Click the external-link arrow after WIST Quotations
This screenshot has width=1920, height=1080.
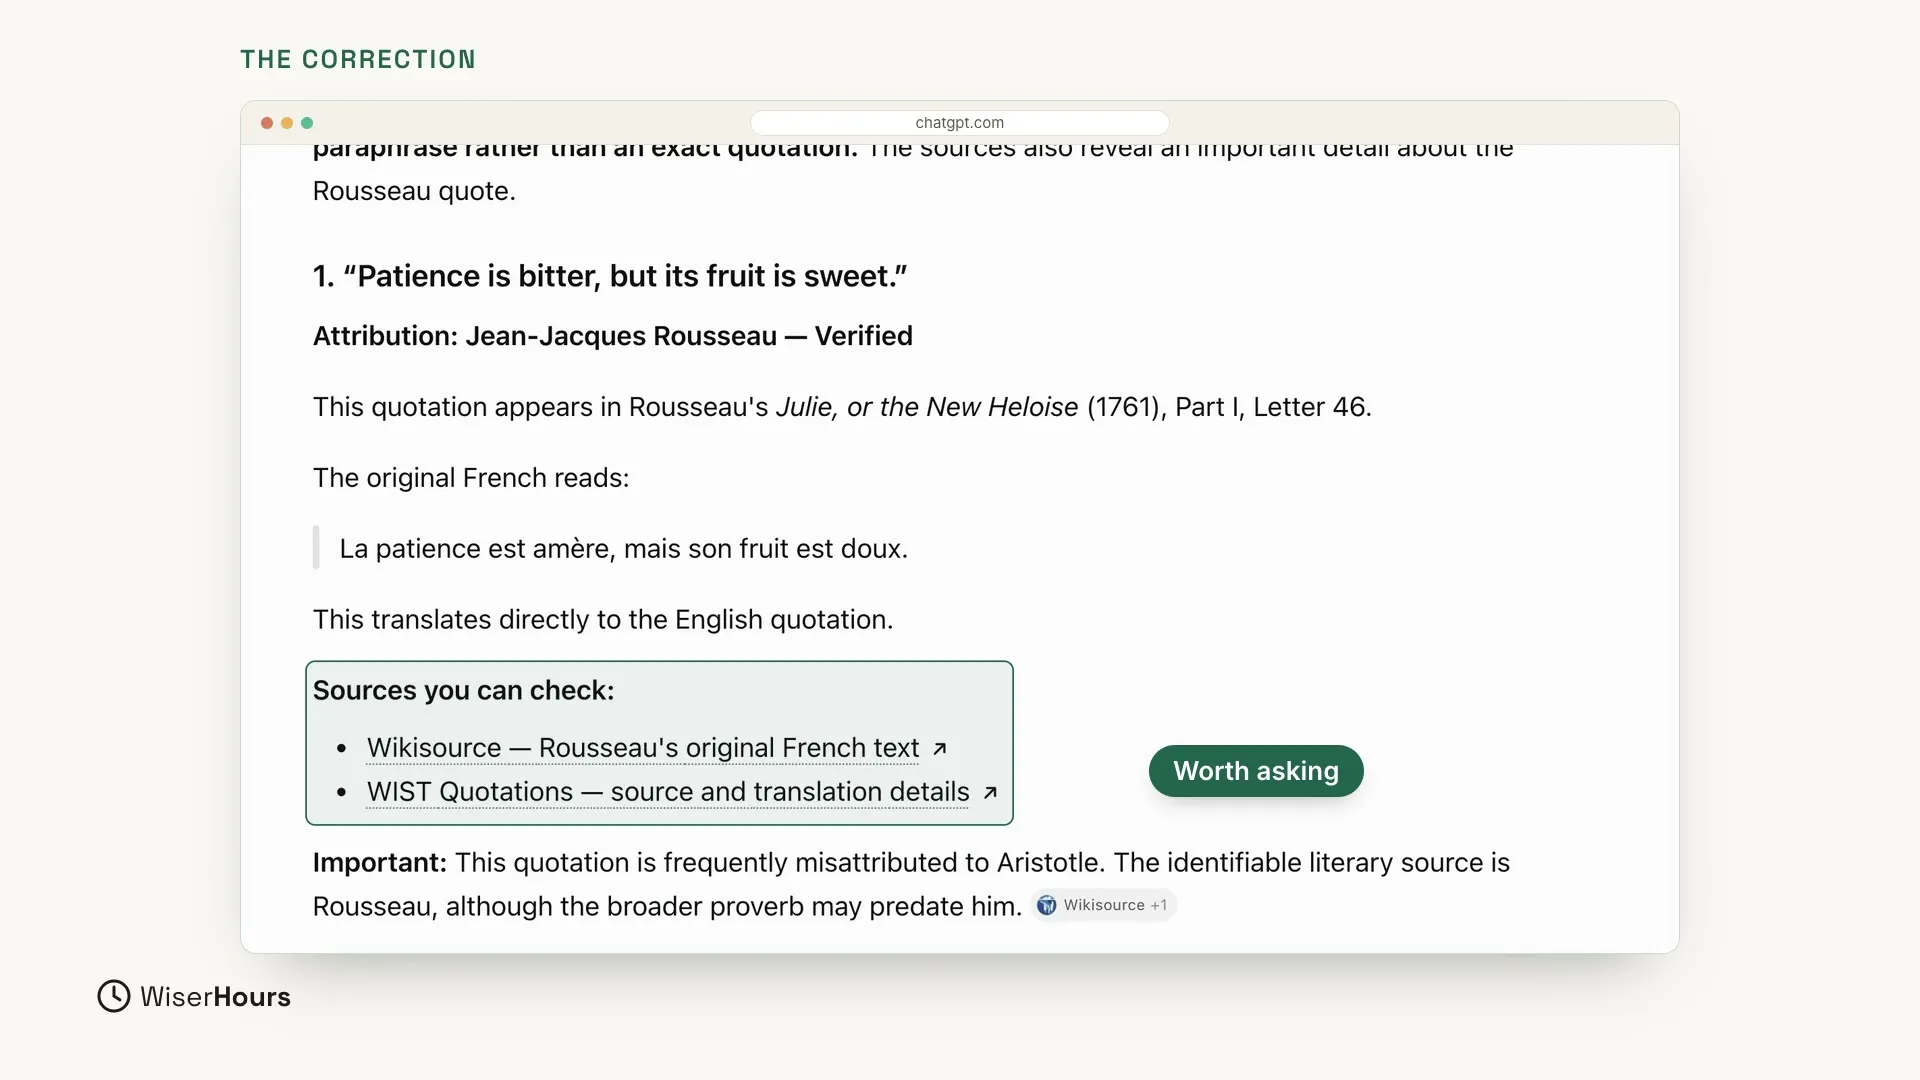[x=990, y=792]
